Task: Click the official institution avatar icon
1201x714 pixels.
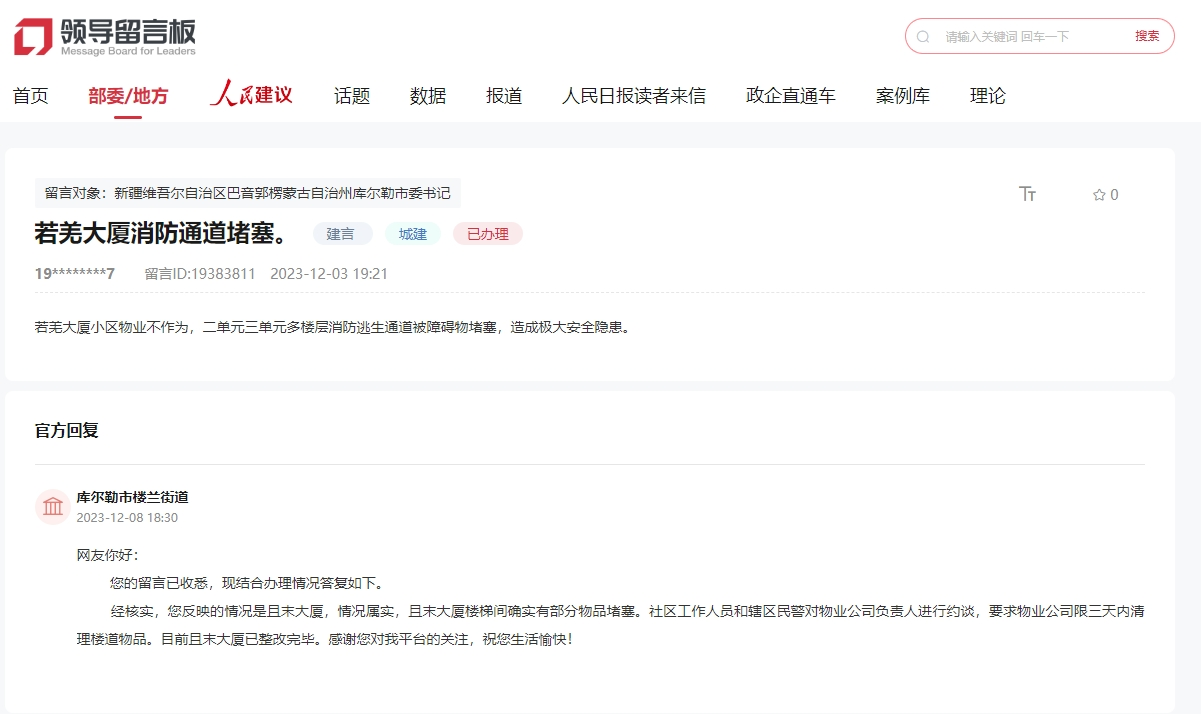Action: 52,507
